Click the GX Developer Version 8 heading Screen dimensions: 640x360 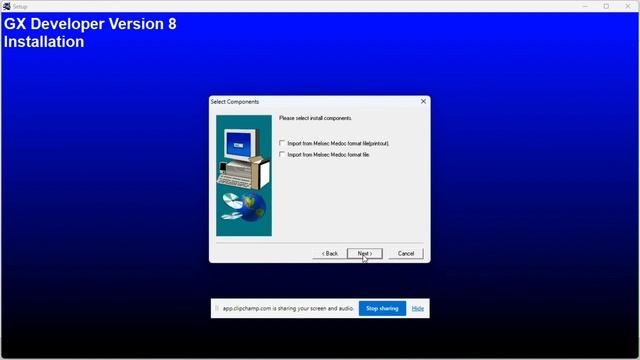[x=90, y=24]
